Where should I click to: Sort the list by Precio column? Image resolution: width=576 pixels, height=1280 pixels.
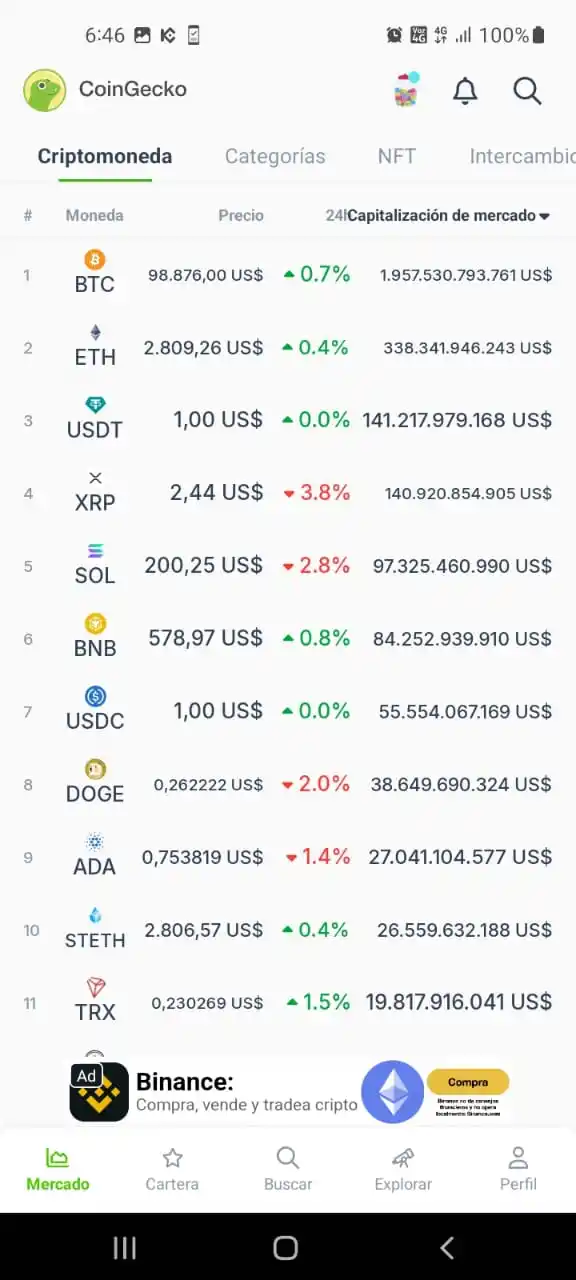click(x=241, y=215)
